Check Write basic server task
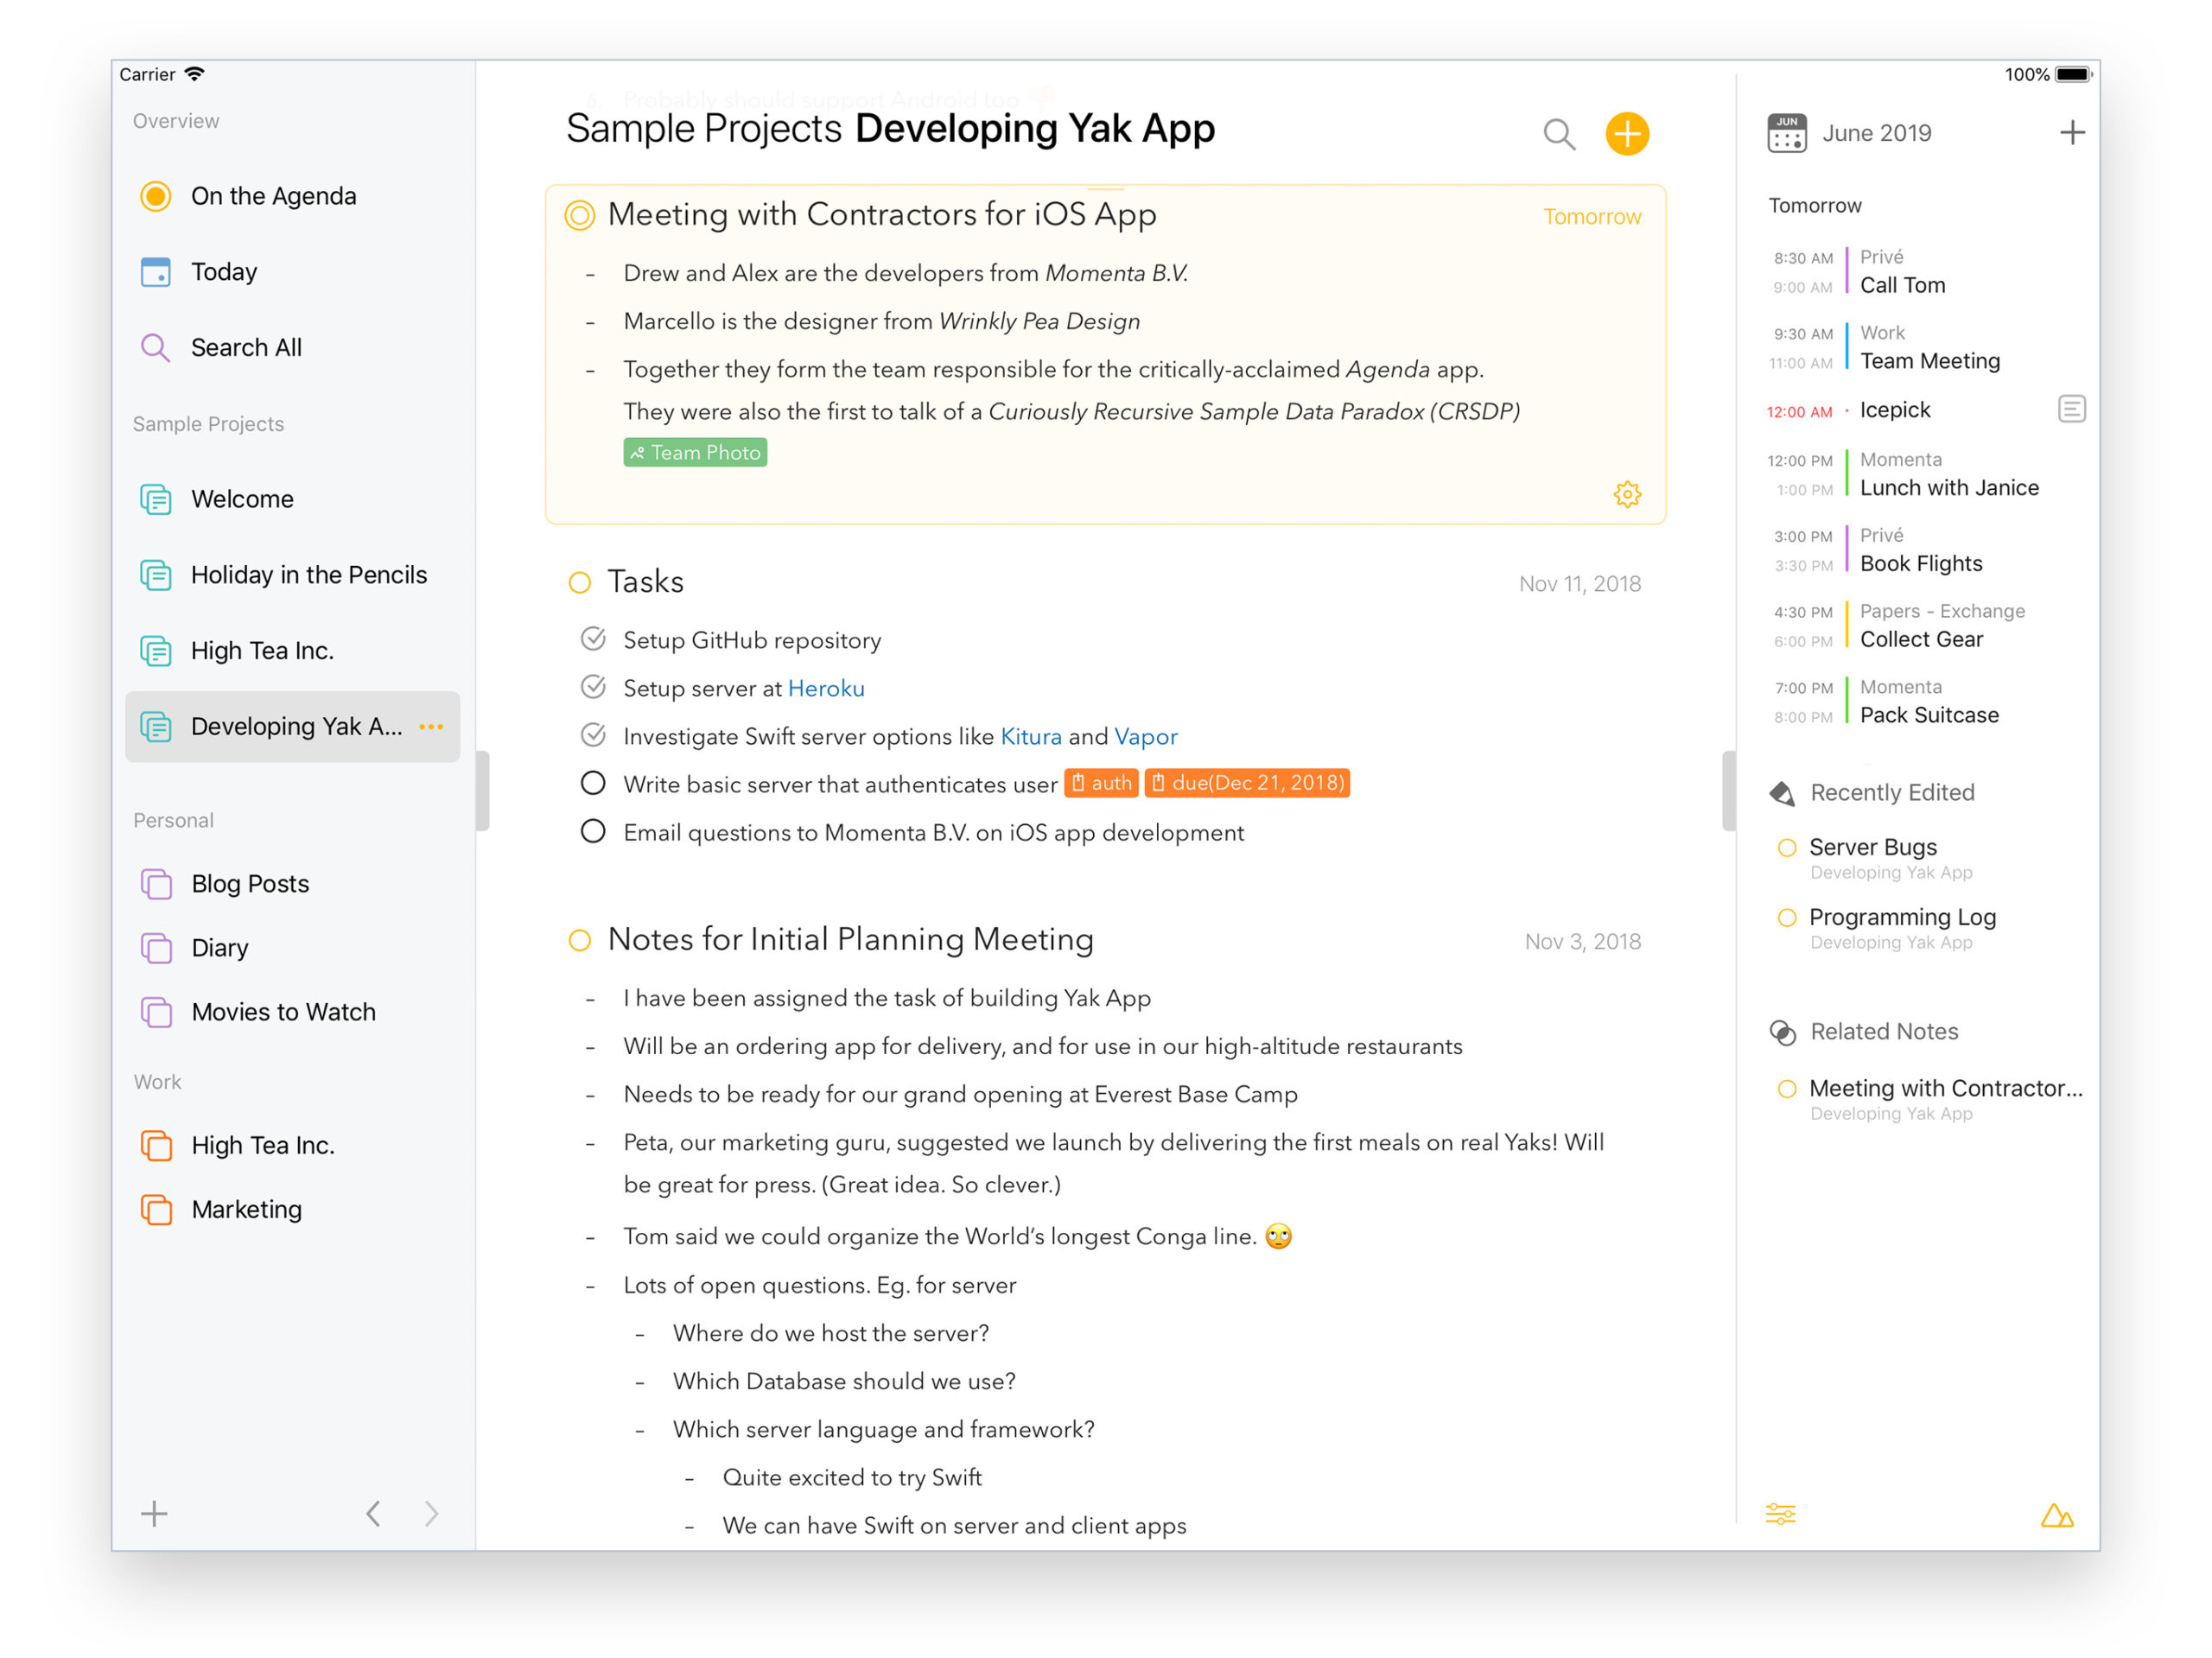 coord(593,783)
